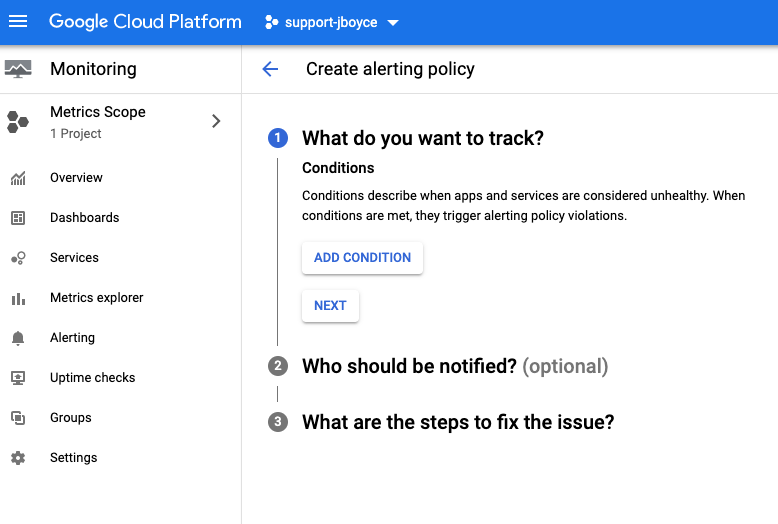Click the Overview chart icon

(x=18, y=178)
